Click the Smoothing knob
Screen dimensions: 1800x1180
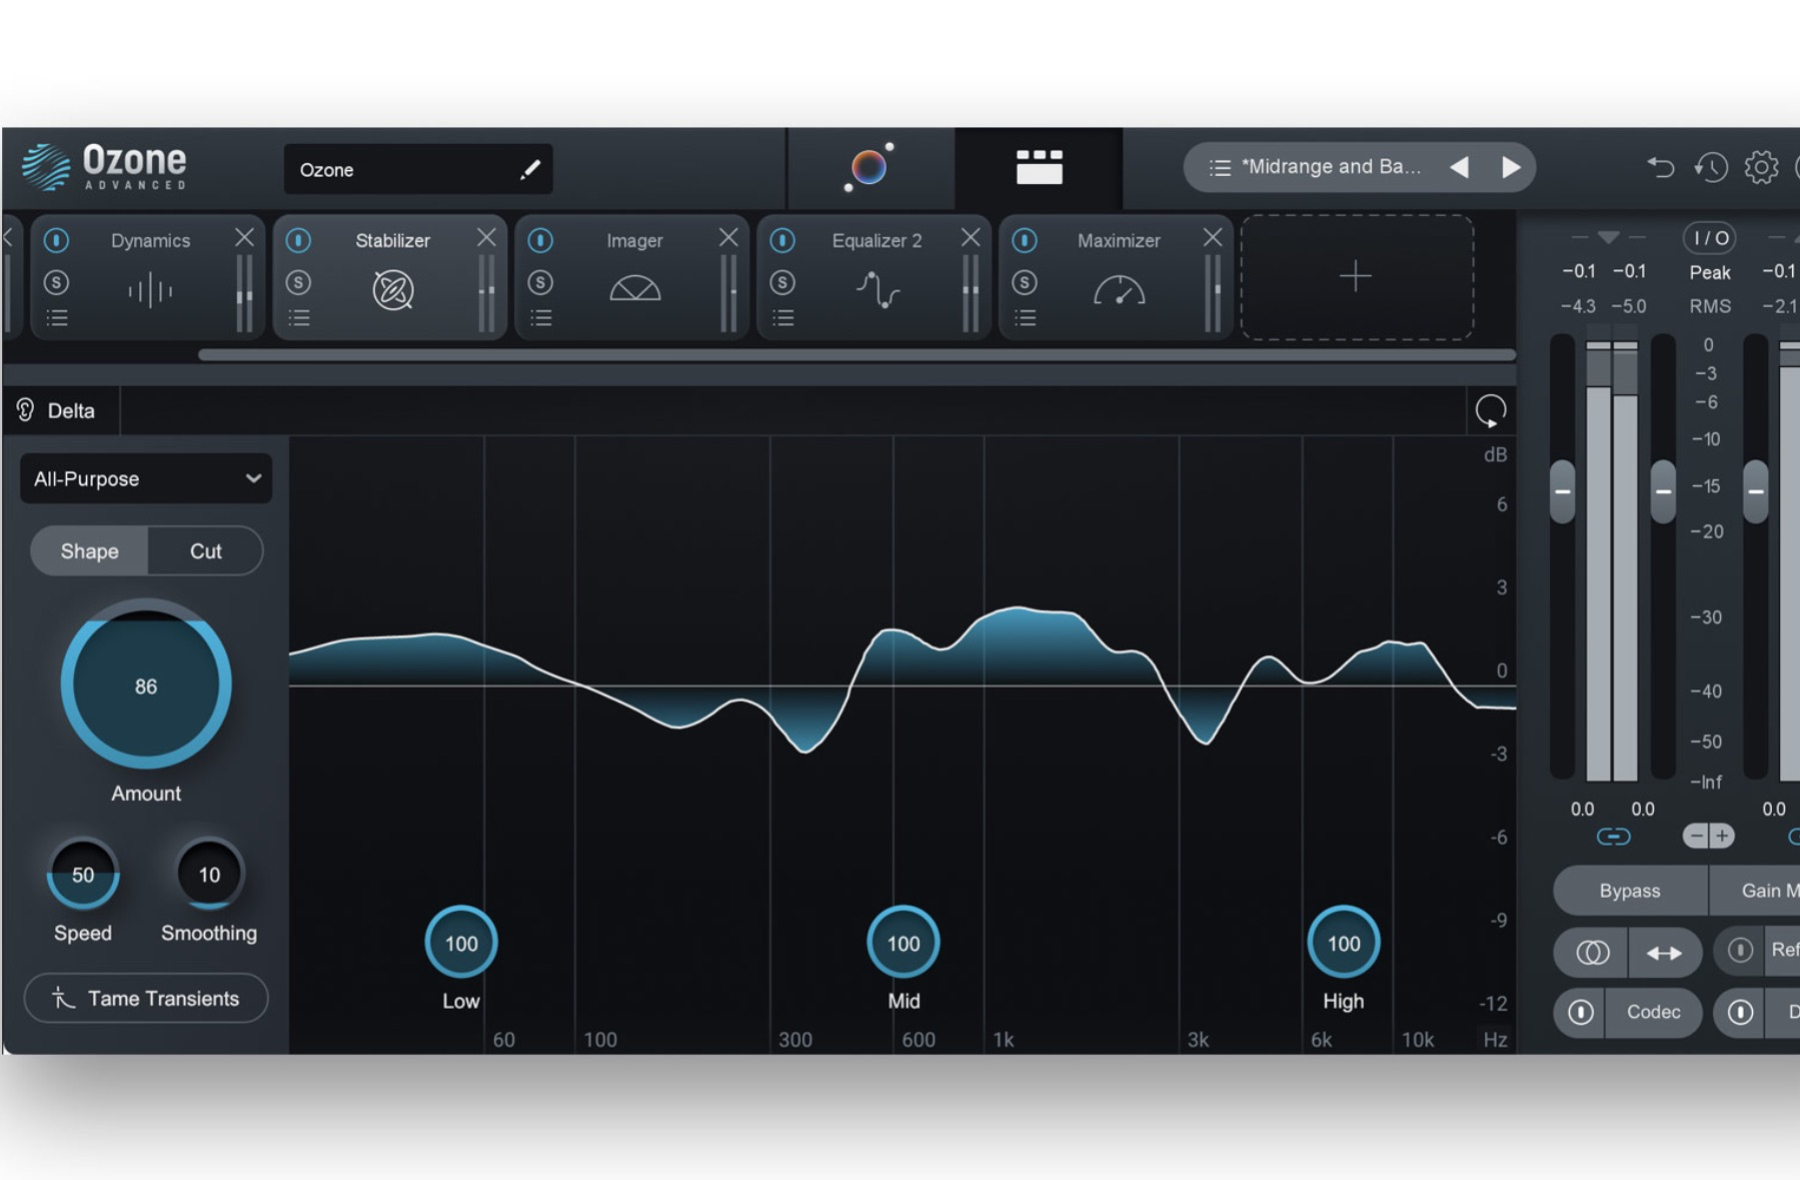(x=209, y=875)
